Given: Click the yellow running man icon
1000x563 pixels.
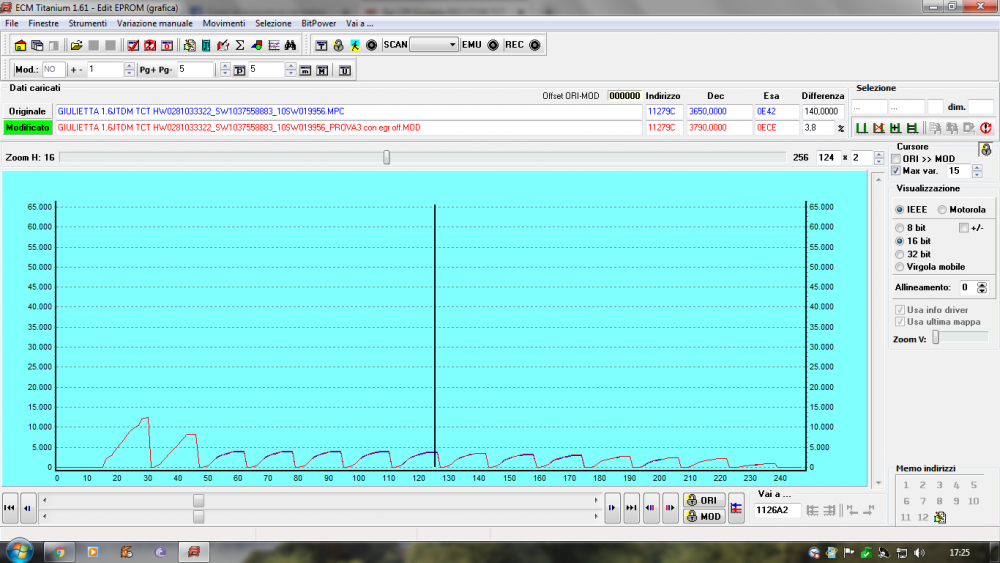Looking at the screenshot, I should pos(355,45).
